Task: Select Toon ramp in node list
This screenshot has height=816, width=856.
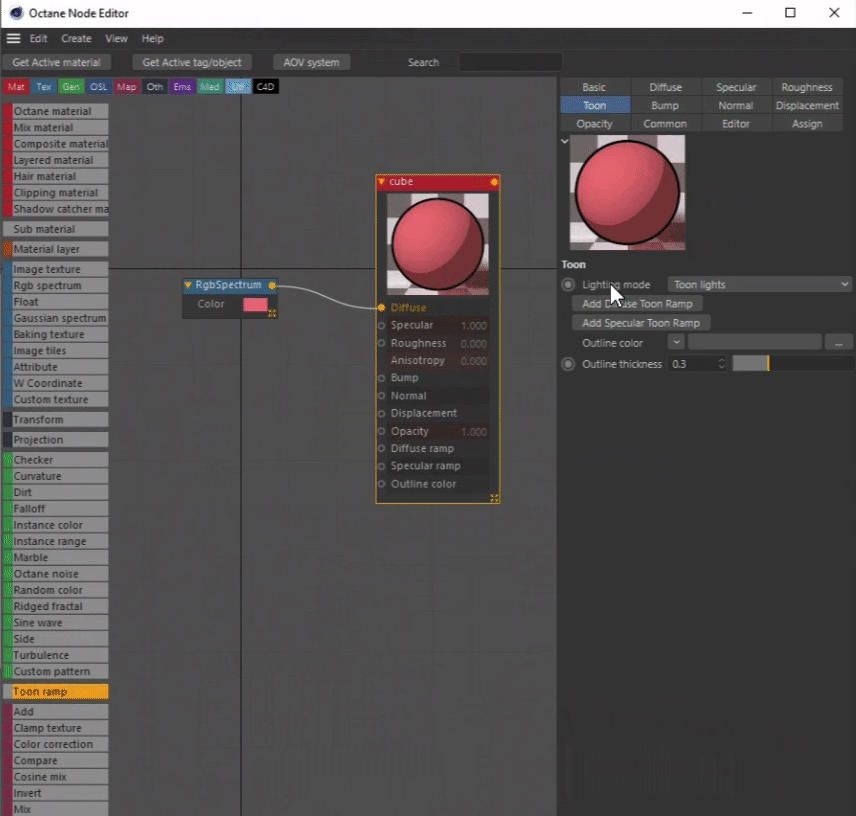Action: tap(56, 692)
